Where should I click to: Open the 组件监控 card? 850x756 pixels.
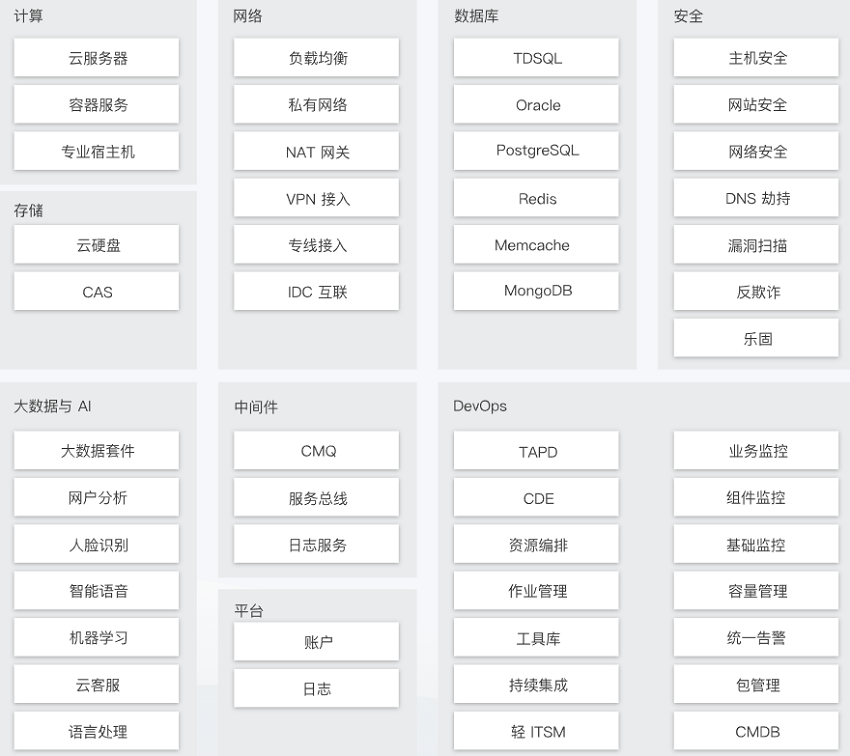tap(756, 497)
